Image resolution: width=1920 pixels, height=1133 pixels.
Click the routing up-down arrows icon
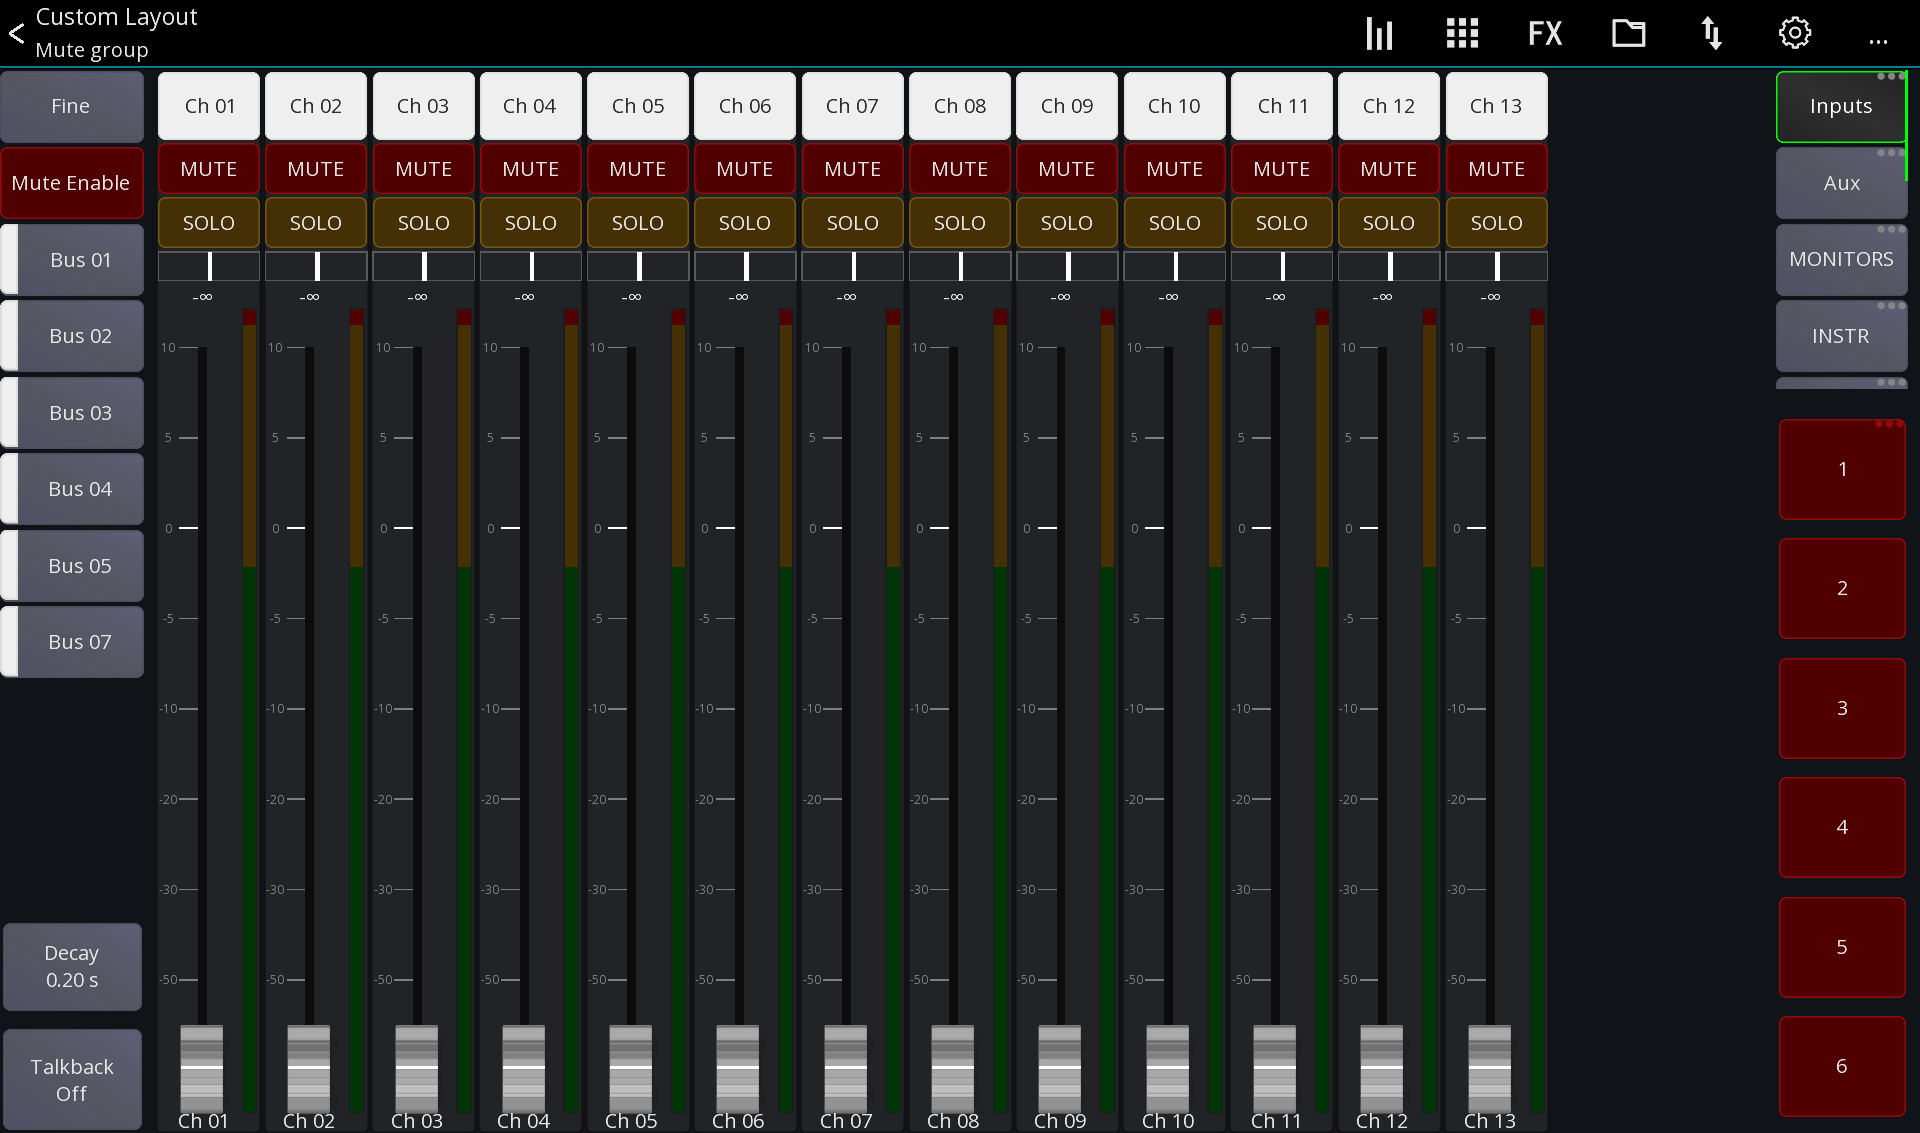1711,33
